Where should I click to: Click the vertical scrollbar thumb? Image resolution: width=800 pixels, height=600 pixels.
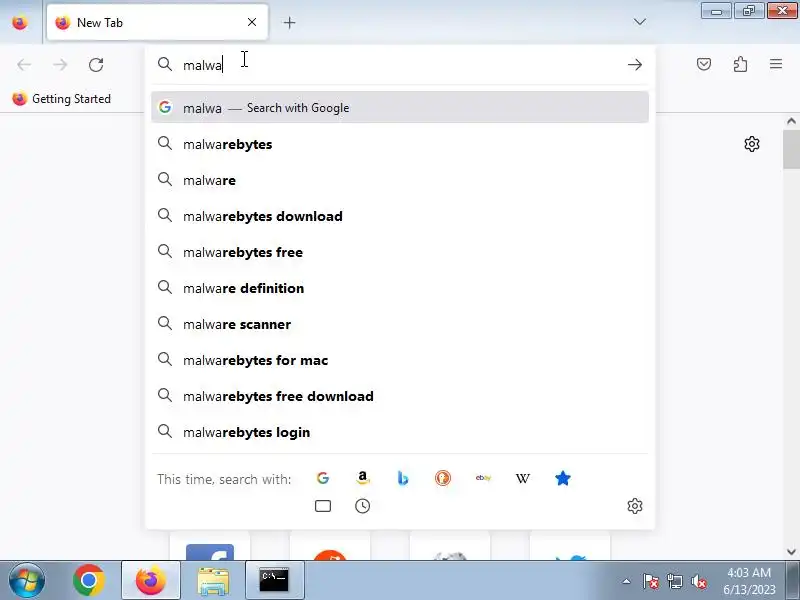pos(791,149)
